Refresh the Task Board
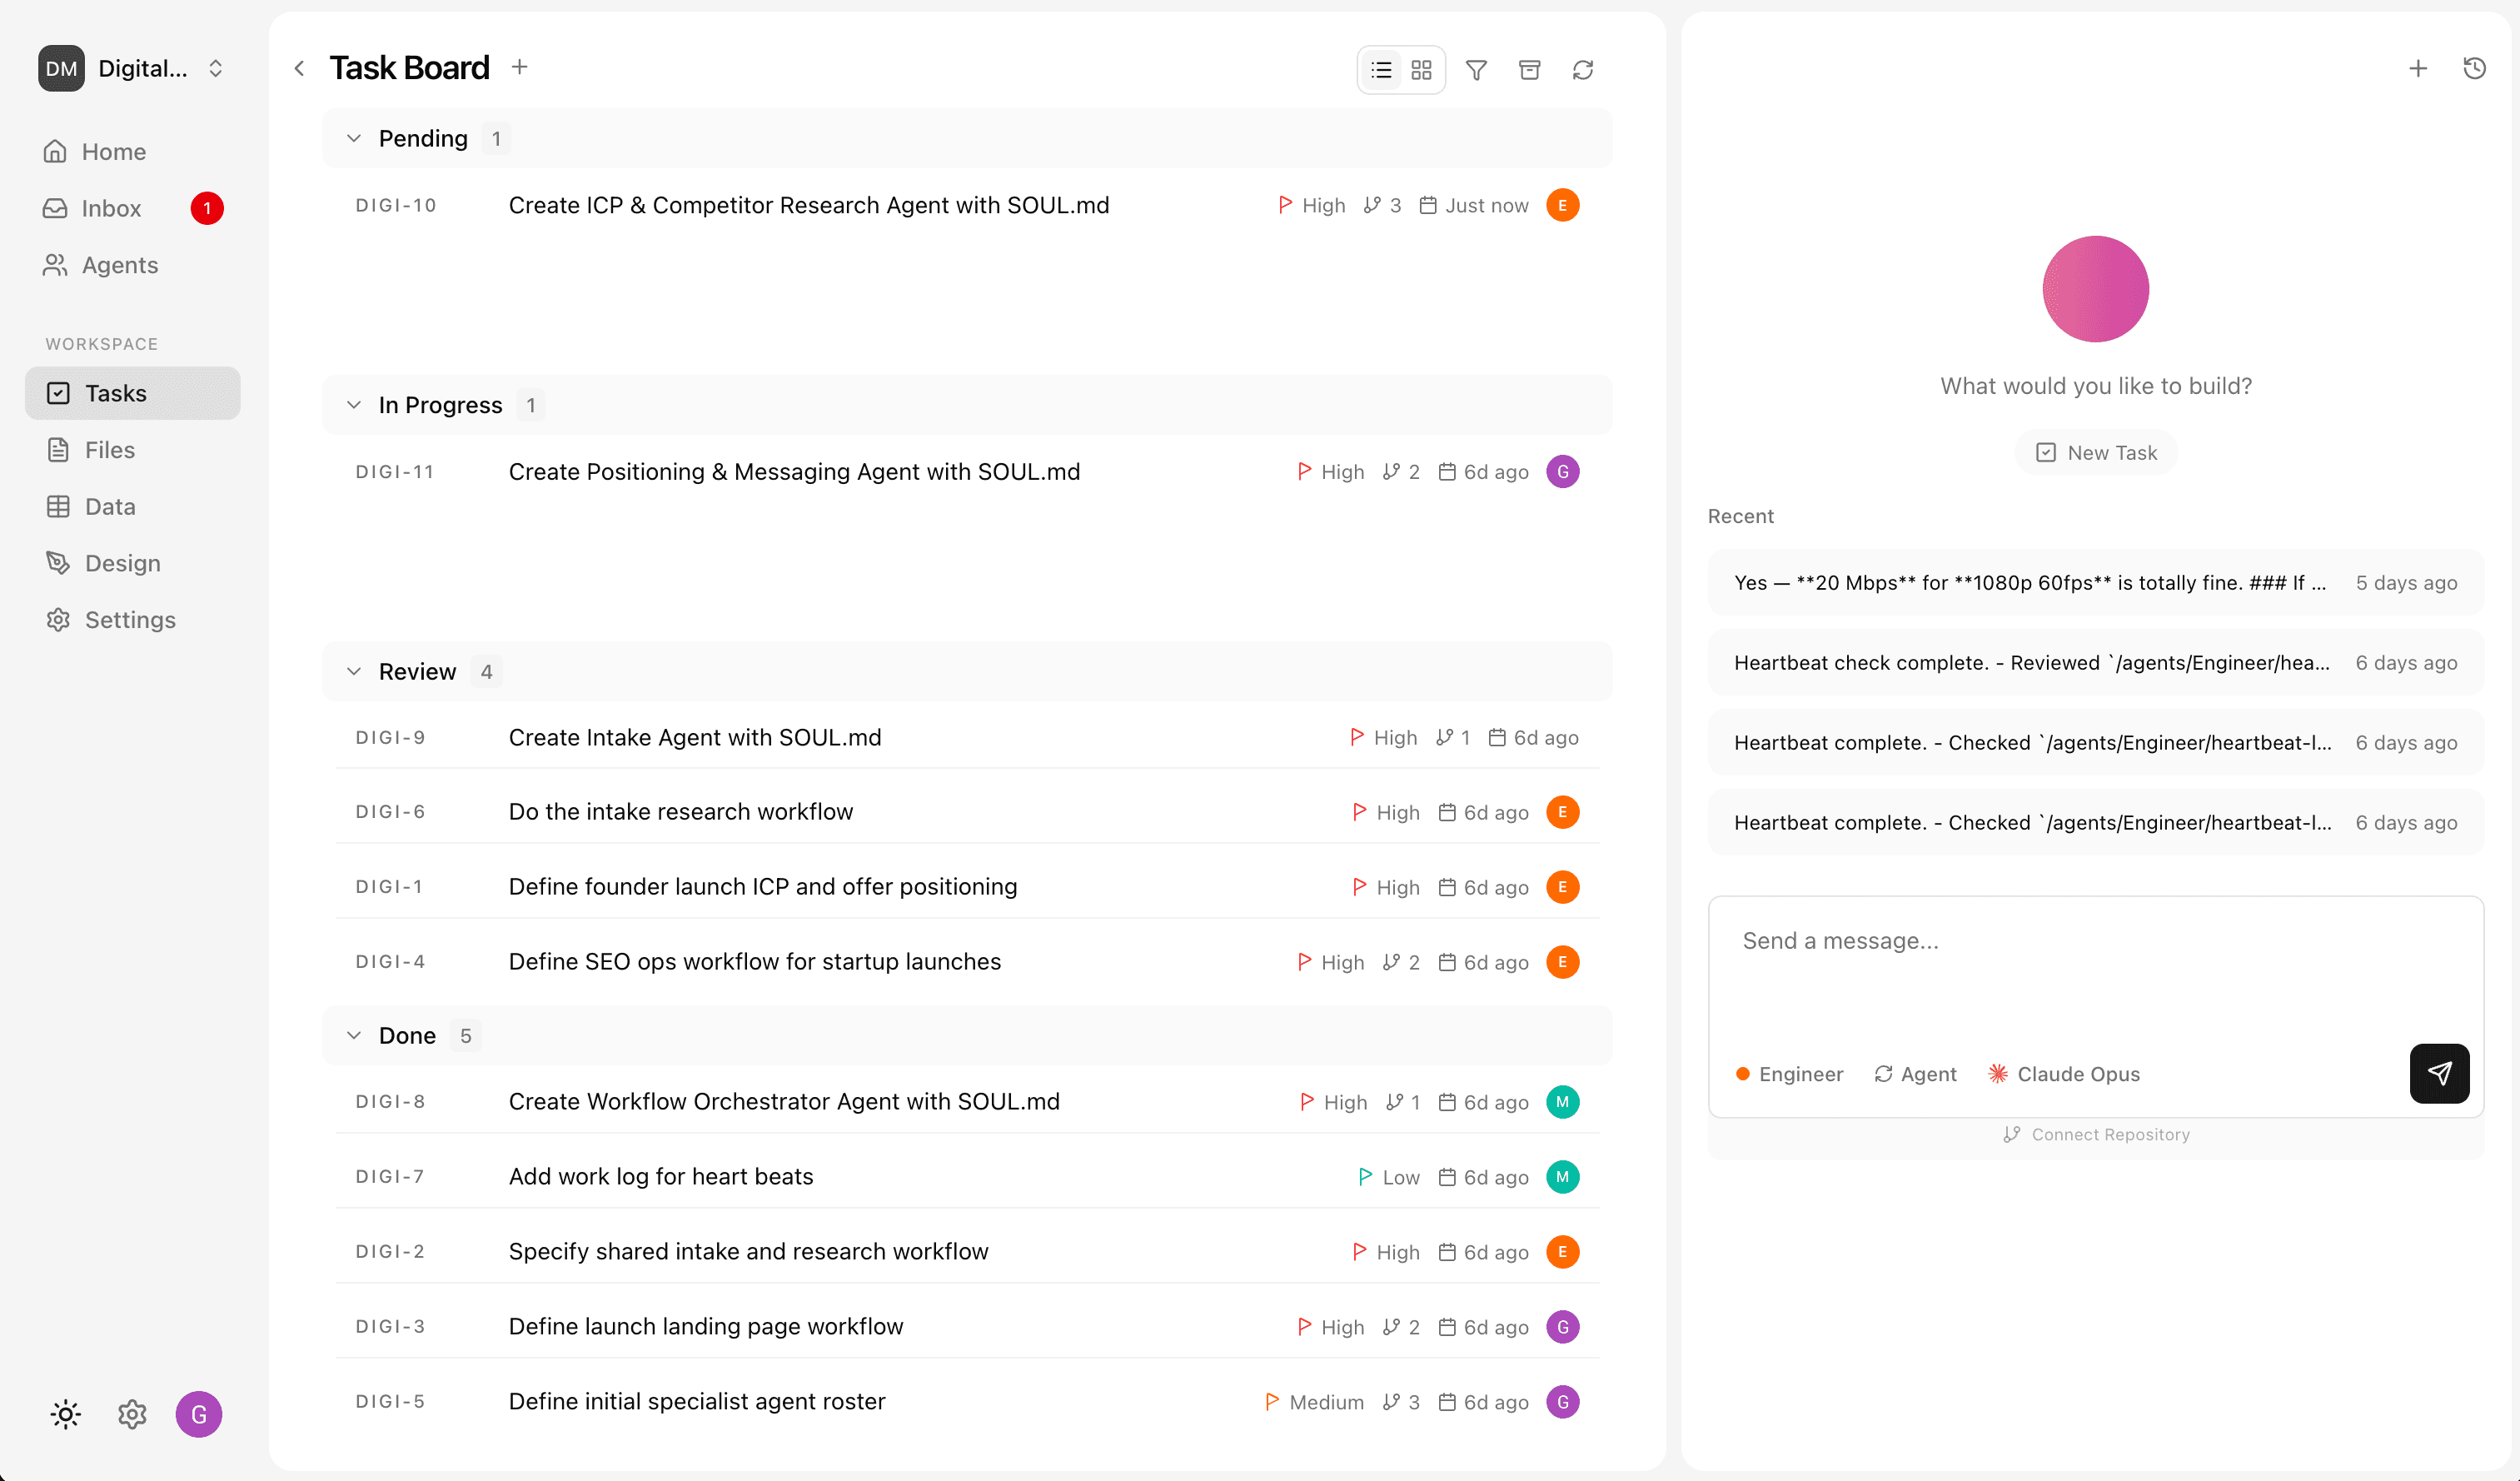 [x=1583, y=69]
